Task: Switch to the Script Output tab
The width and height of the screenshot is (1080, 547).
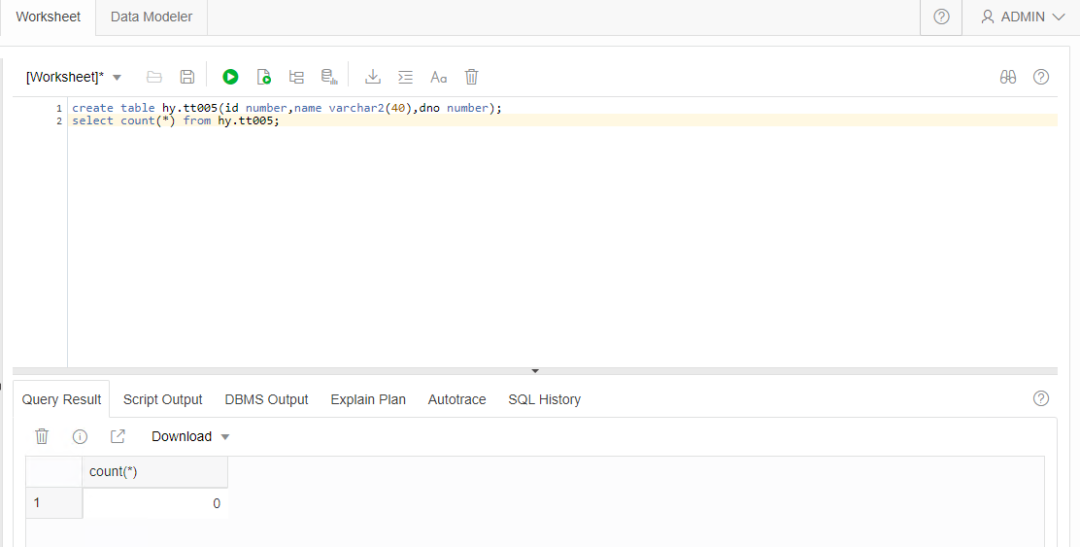Action: pyautogui.click(x=162, y=399)
